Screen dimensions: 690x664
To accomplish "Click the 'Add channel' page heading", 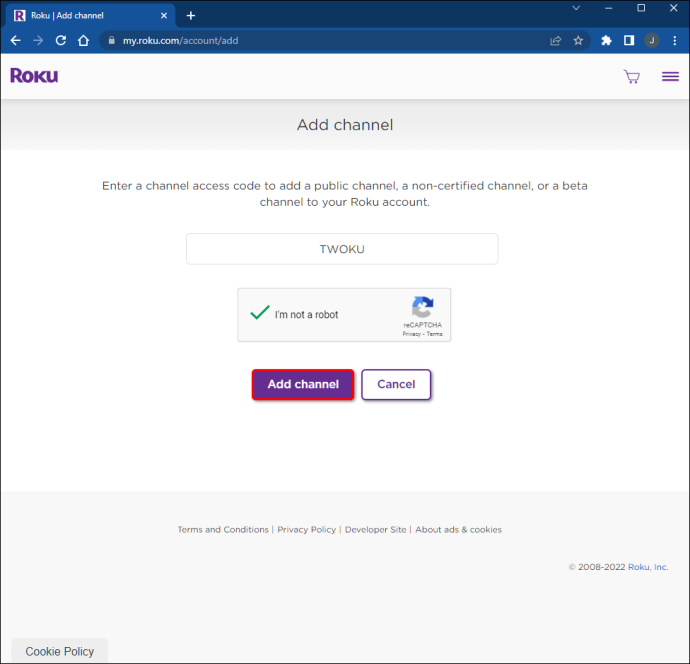I will (x=345, y=125).
